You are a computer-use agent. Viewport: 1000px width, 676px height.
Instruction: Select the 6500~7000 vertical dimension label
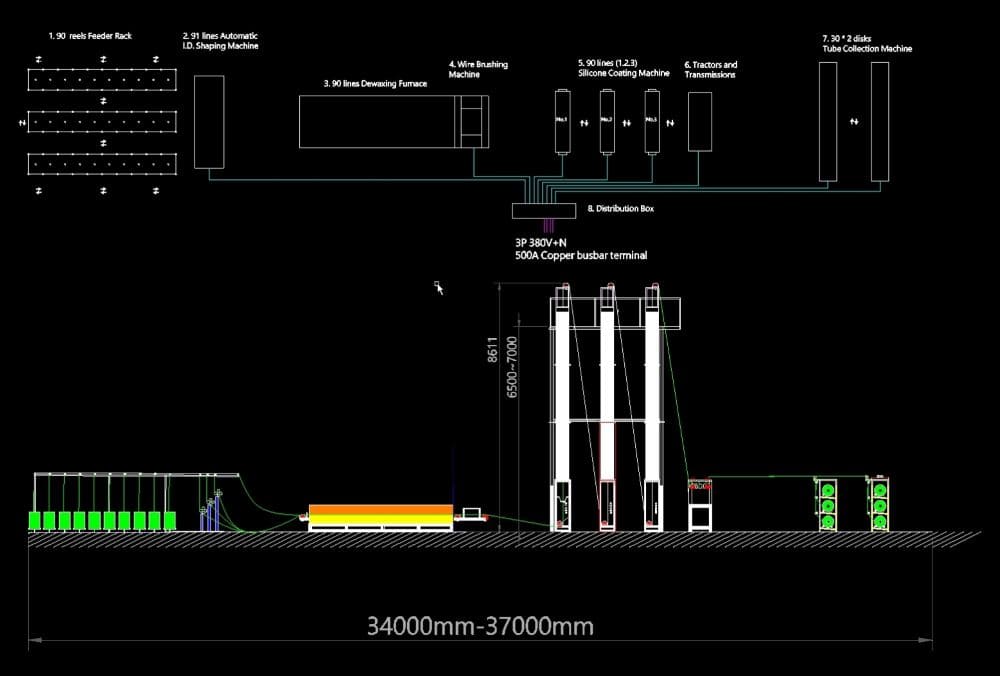513,368
